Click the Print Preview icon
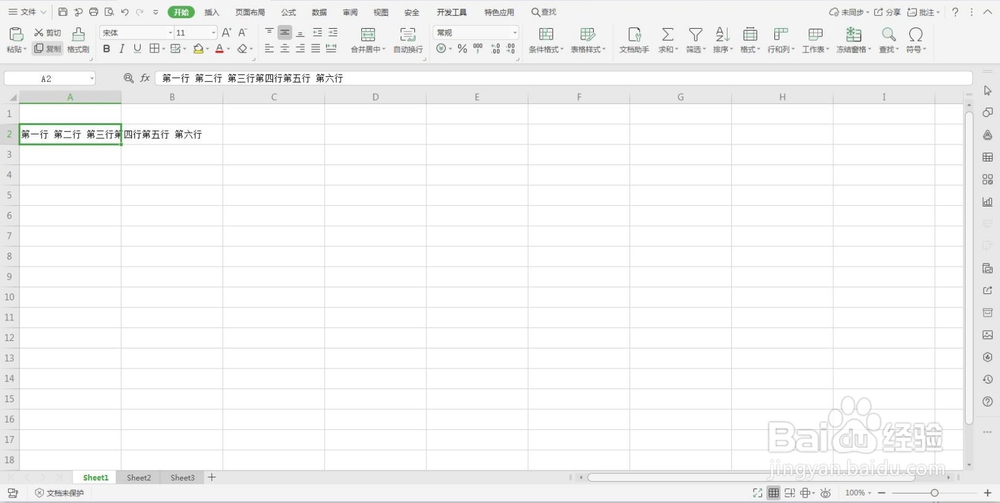This screenshot has height=503, width=1000. (110, 12)
